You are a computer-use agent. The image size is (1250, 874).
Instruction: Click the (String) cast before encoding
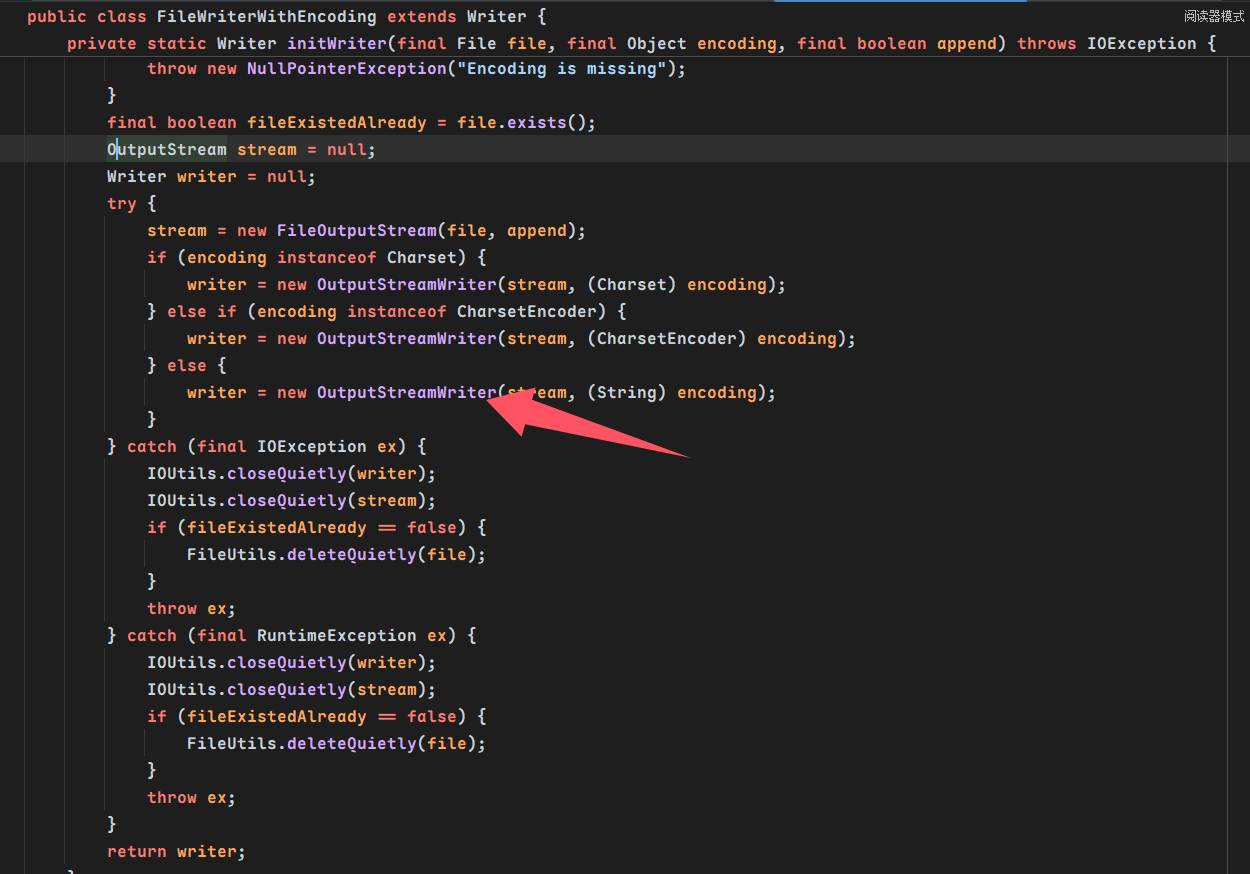626,393
